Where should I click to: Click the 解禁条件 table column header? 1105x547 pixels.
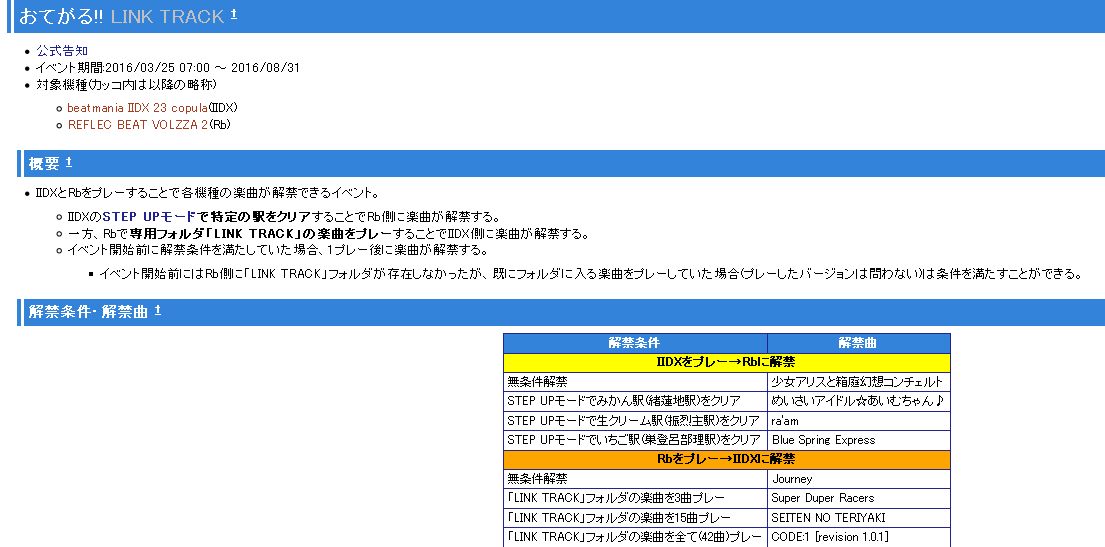coord(636,343)
